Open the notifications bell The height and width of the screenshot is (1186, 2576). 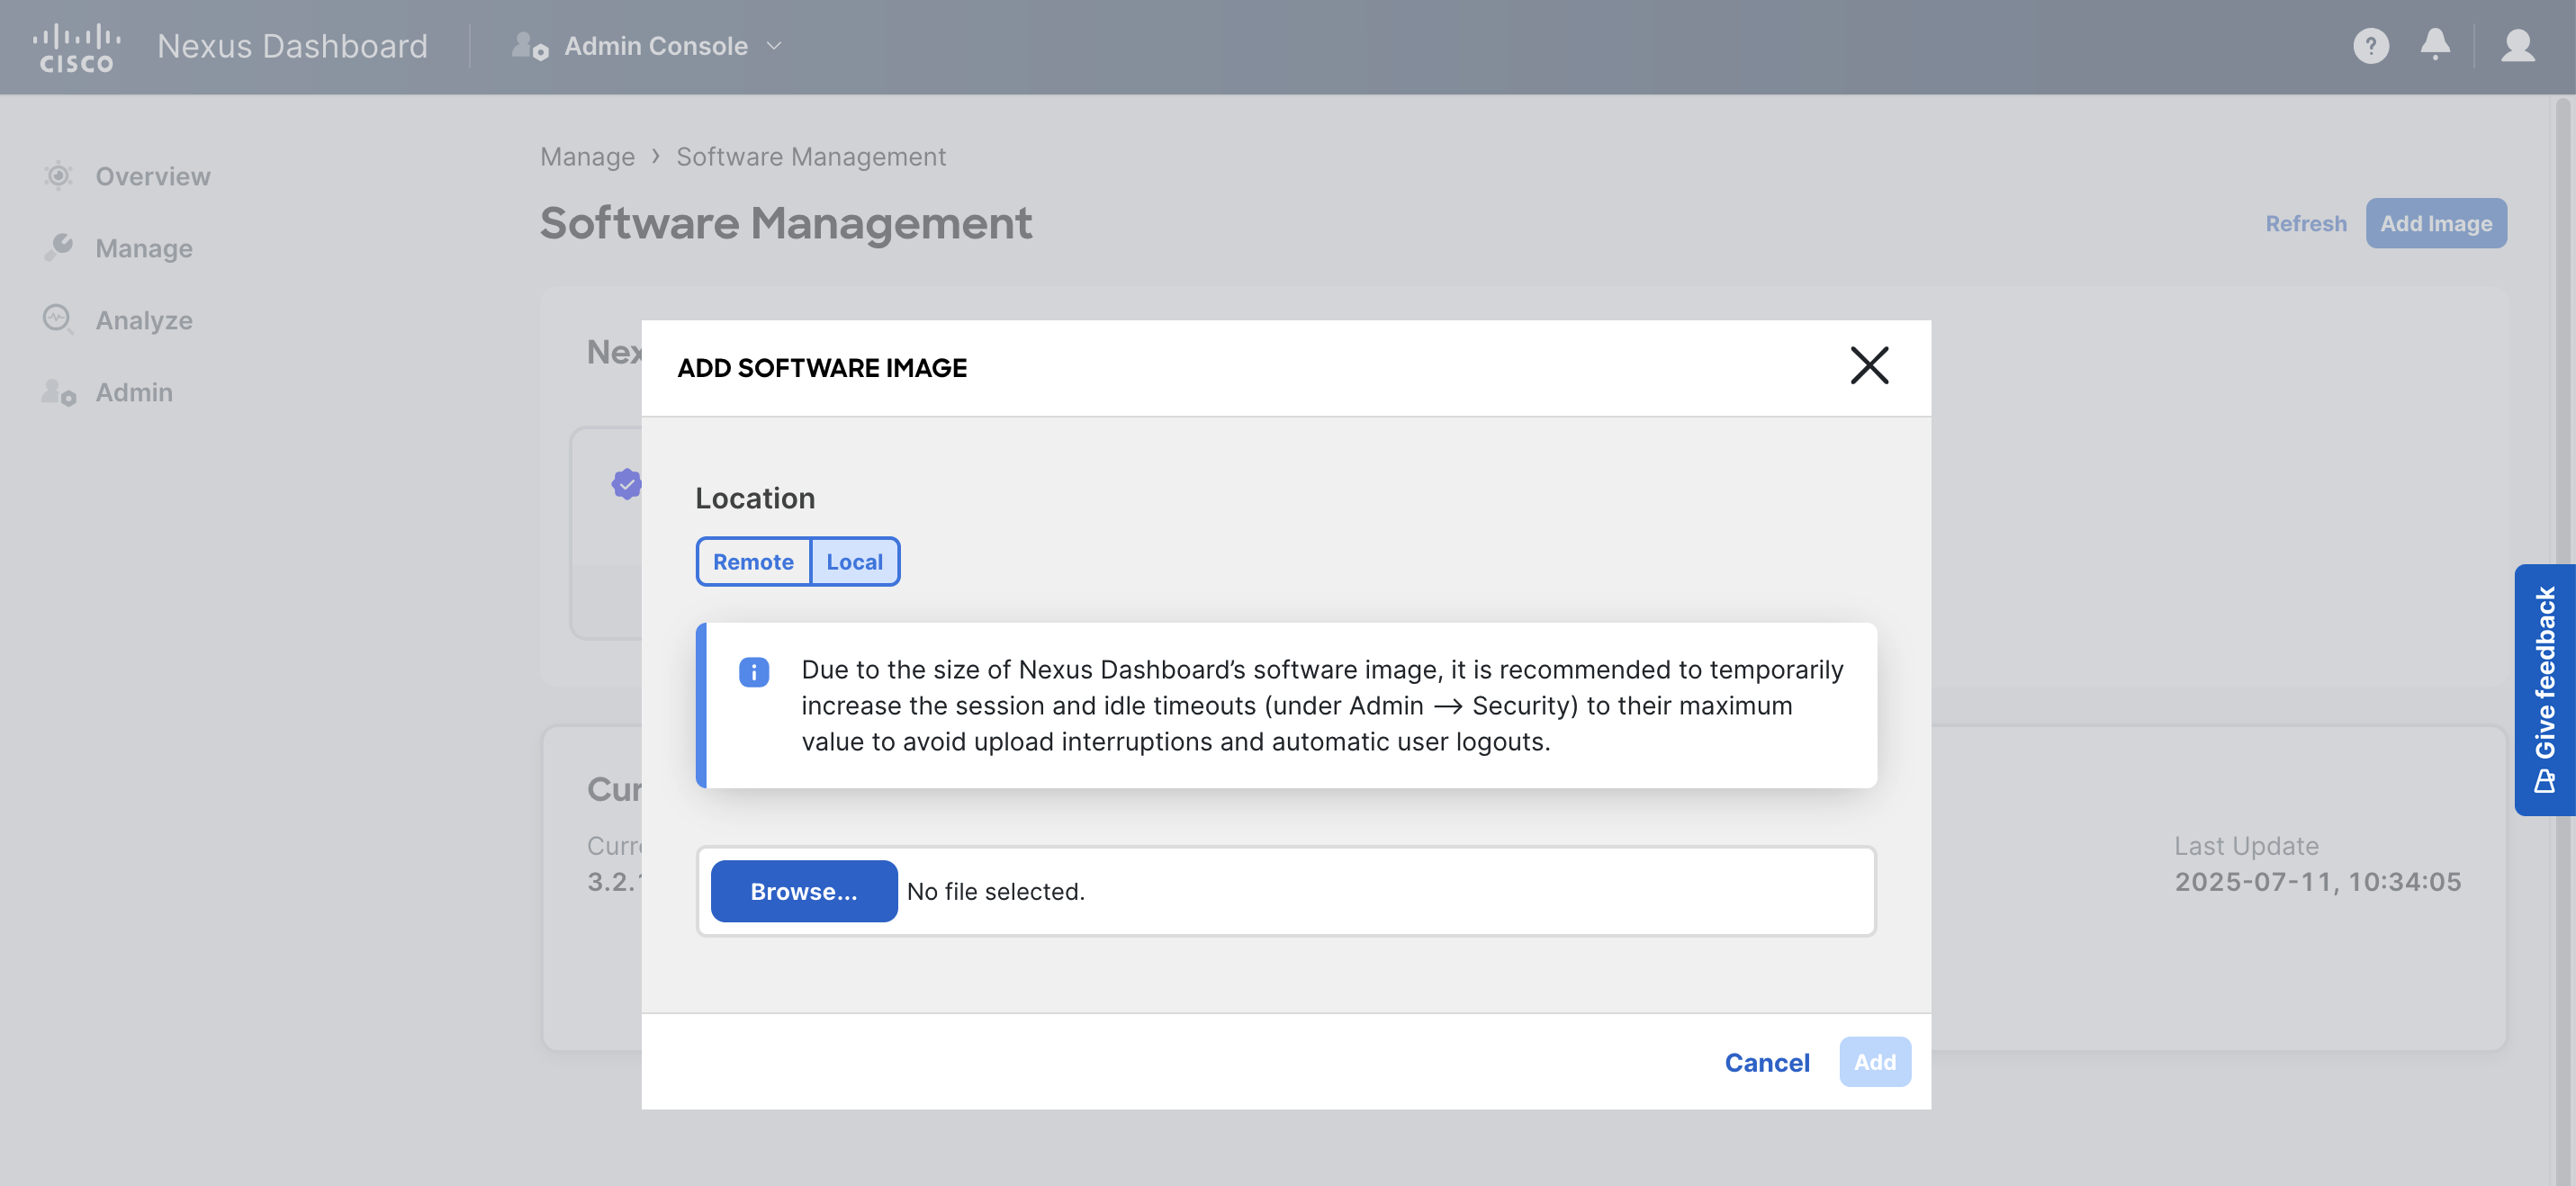pos(2435,46)
